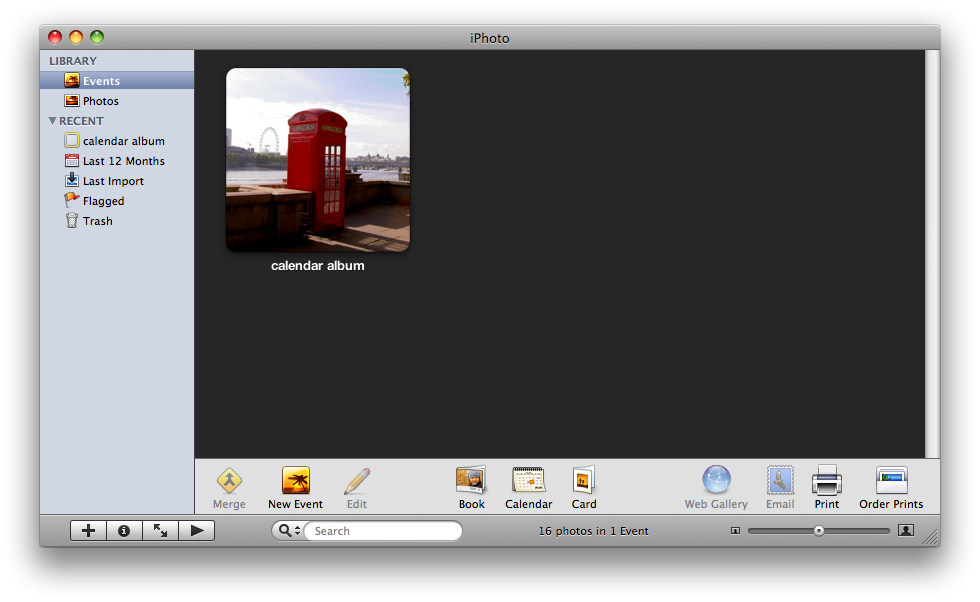Create a New Event
980x602 pixels.
pos(295,481)
